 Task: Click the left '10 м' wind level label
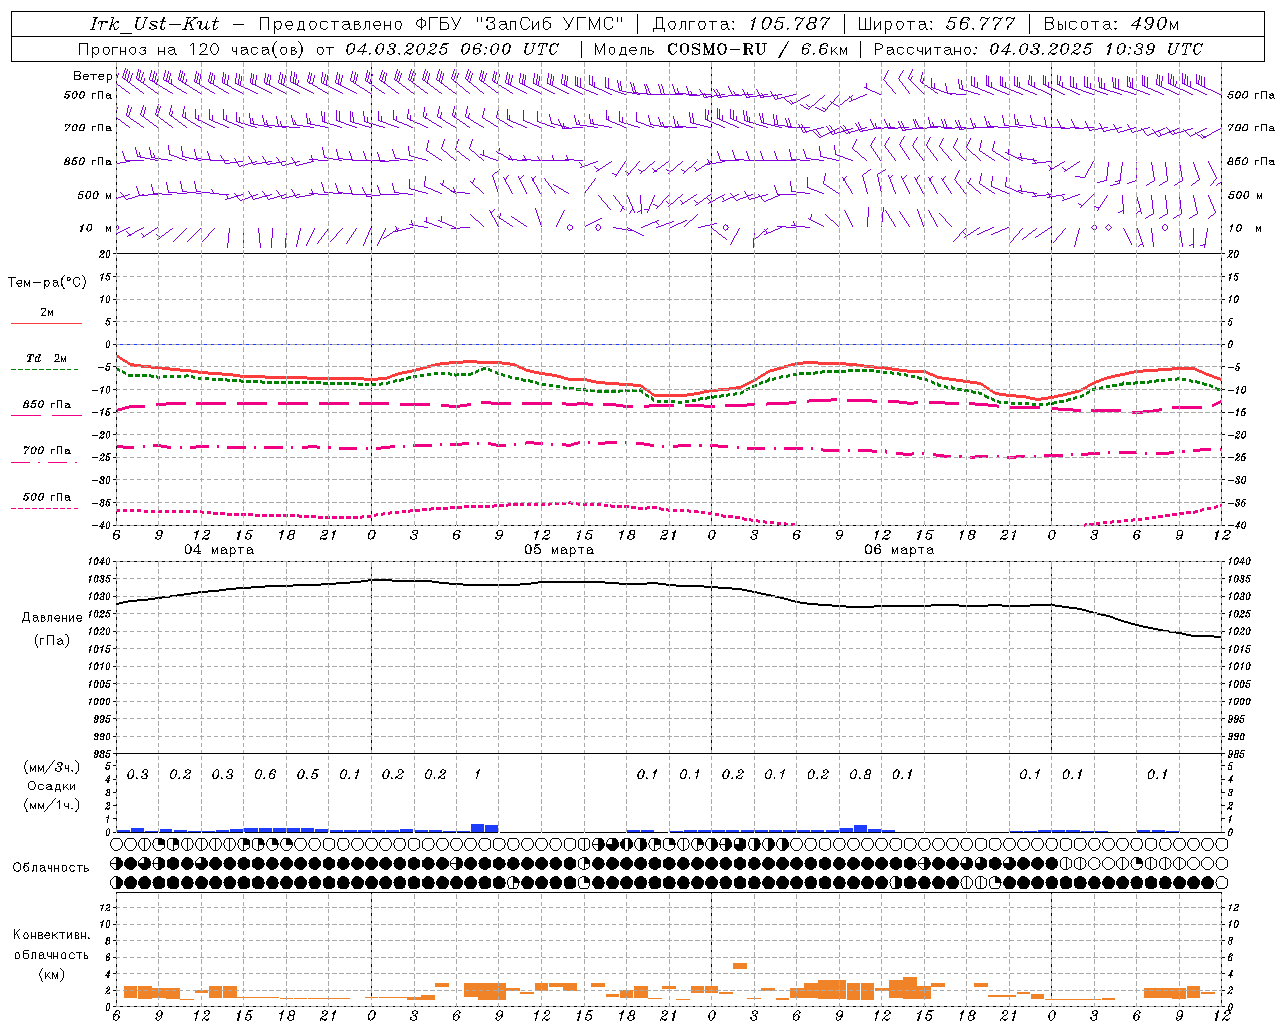pos(96,229)
